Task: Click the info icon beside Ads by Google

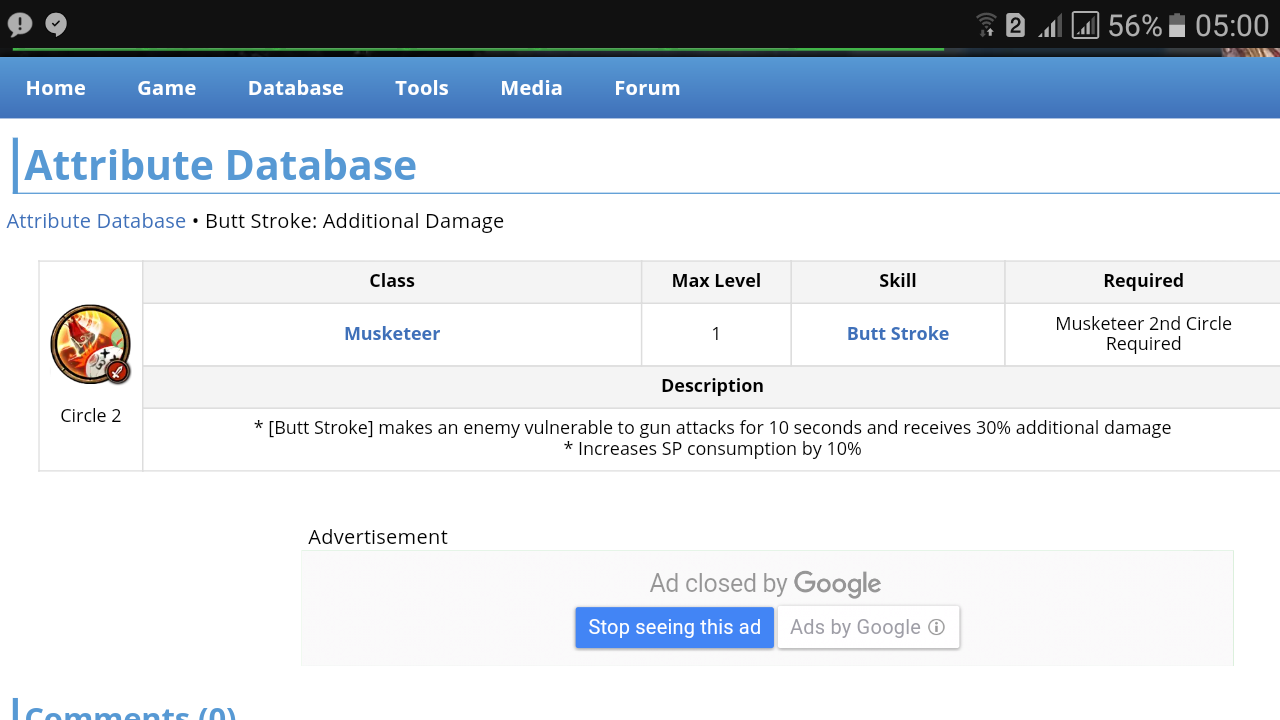Action: tap(936, 627)
